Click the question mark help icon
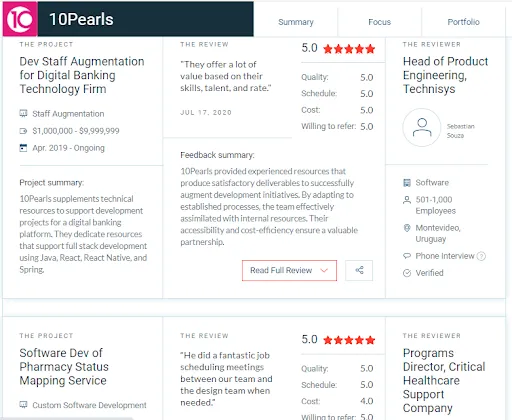This screenshot has width=512, height=420. click(x=481, y=256)
